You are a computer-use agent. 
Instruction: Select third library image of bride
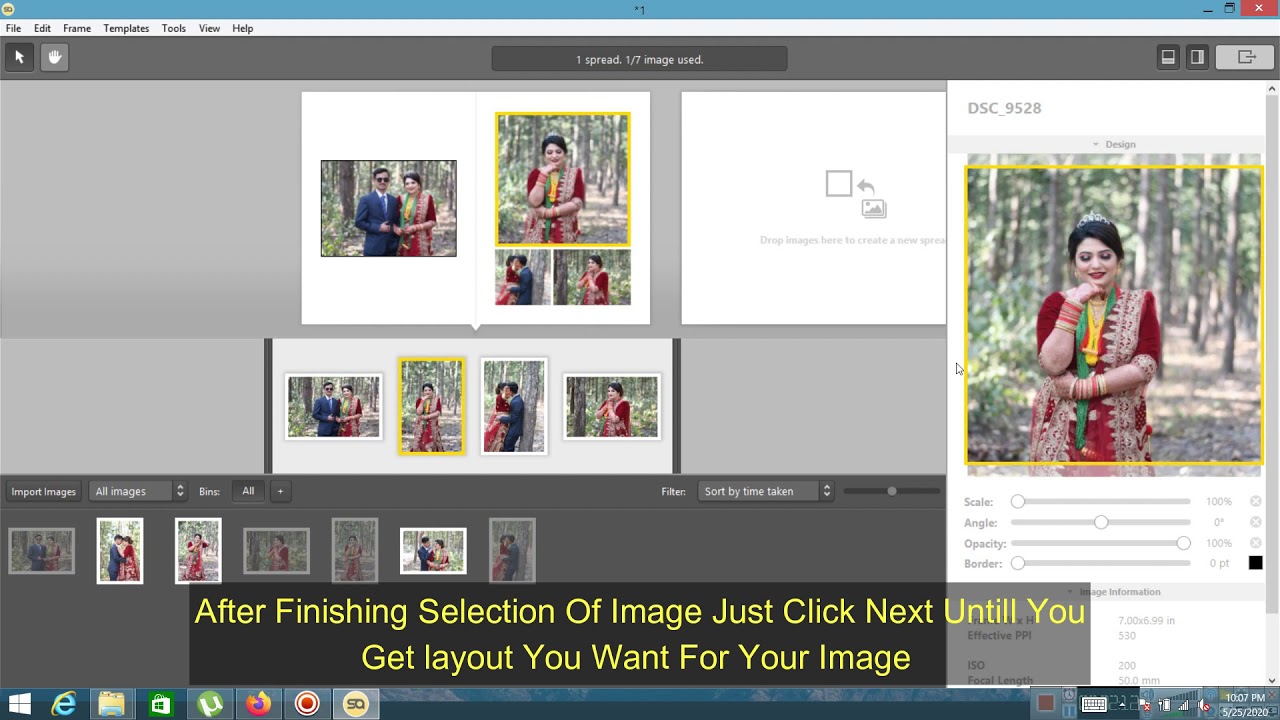pyautogui.click(x=198, y=550)
